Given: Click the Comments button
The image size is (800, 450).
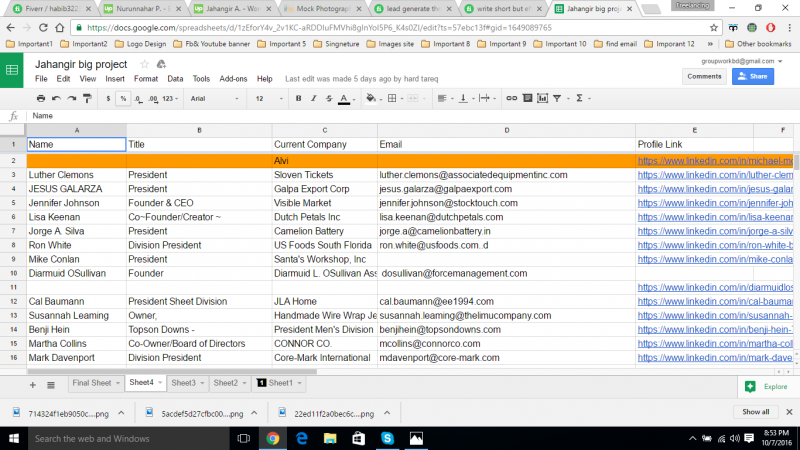Looking at the screenshot, I should pyautogui.click(x=704, y=77).
